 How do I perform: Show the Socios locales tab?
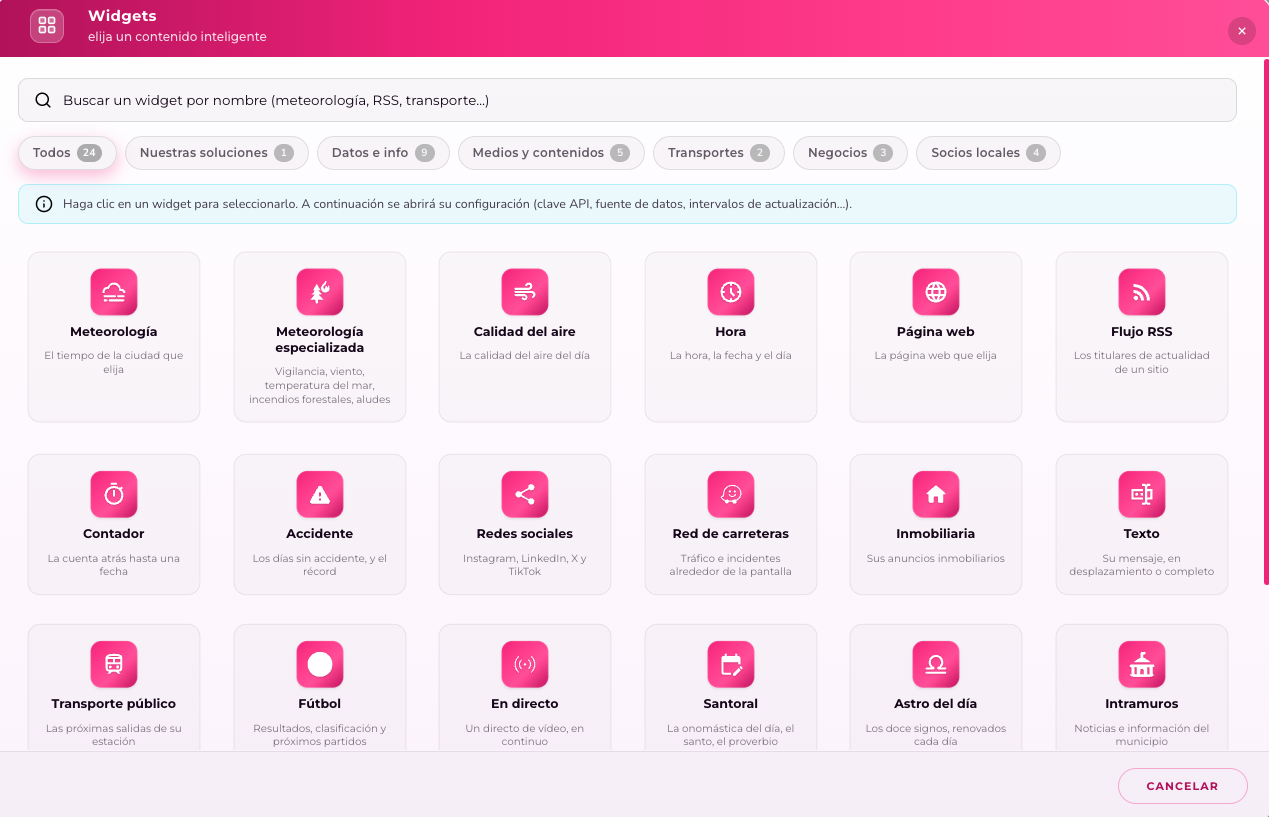[988, 153]
